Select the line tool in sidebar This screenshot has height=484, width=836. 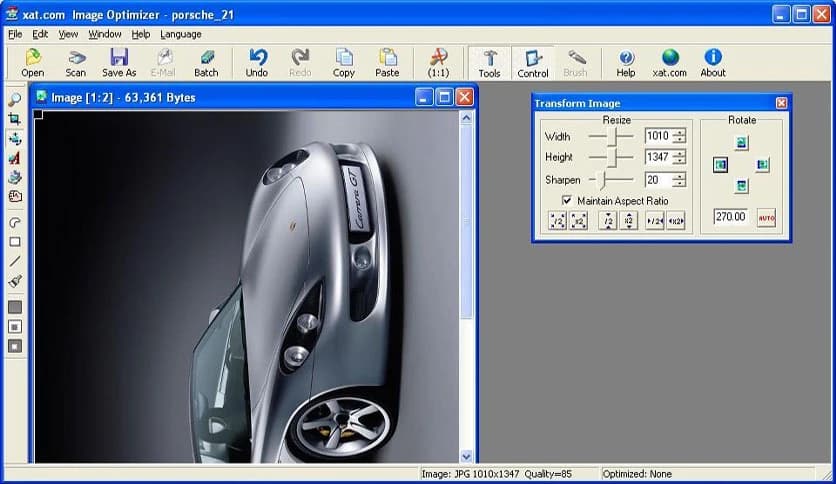15,261
